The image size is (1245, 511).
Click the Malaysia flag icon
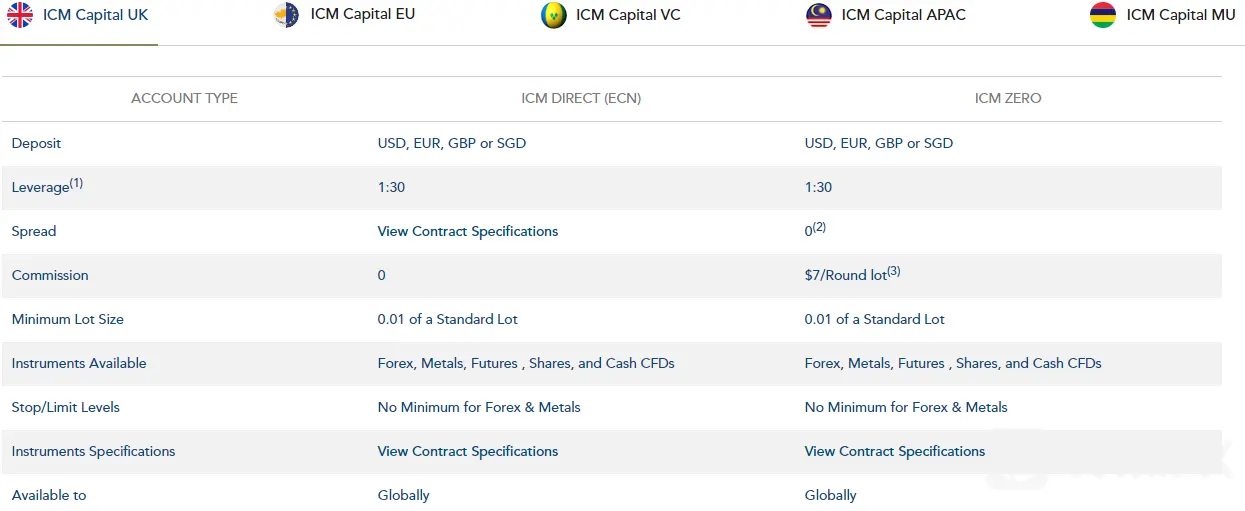tap(819, 15)
